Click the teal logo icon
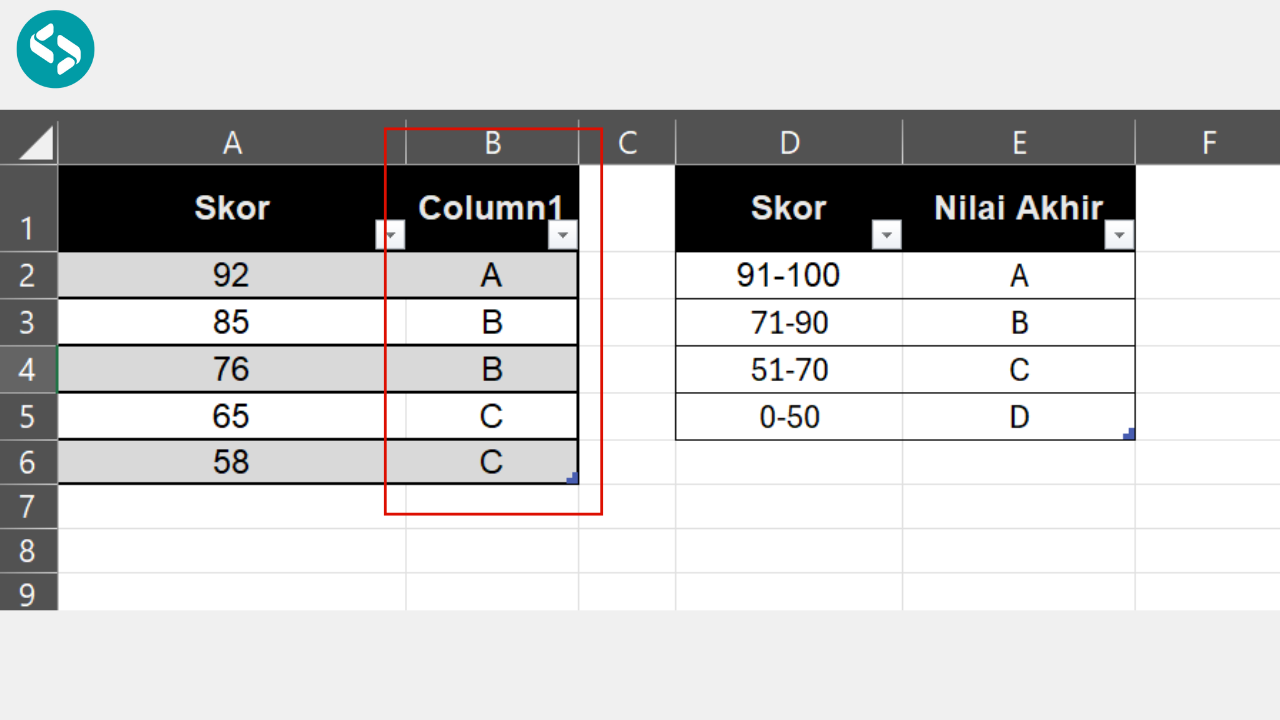 click(55, 49)
